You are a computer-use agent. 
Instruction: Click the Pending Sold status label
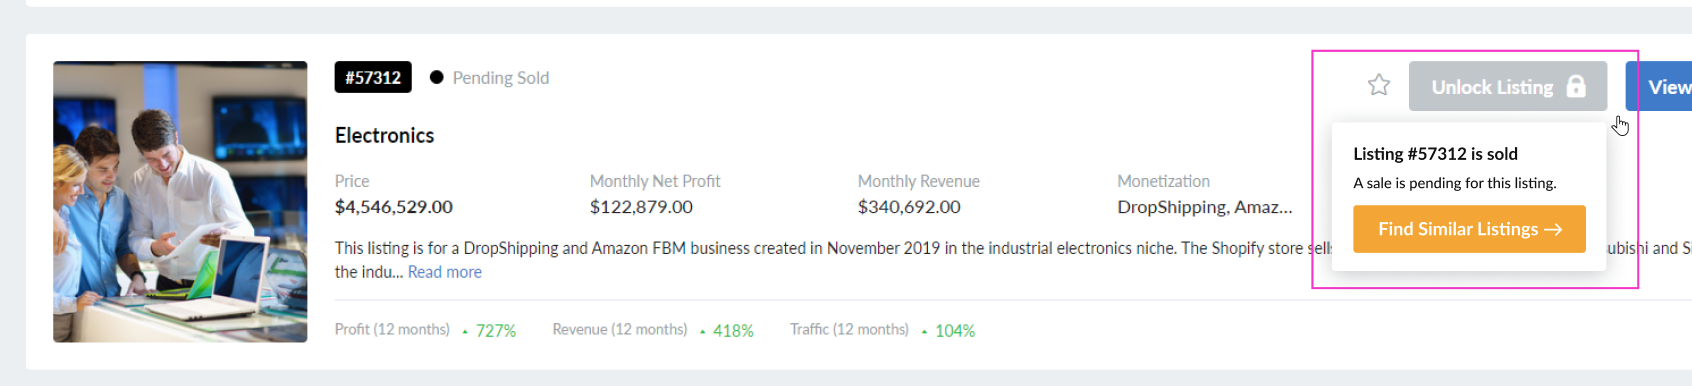coord(501,78)
